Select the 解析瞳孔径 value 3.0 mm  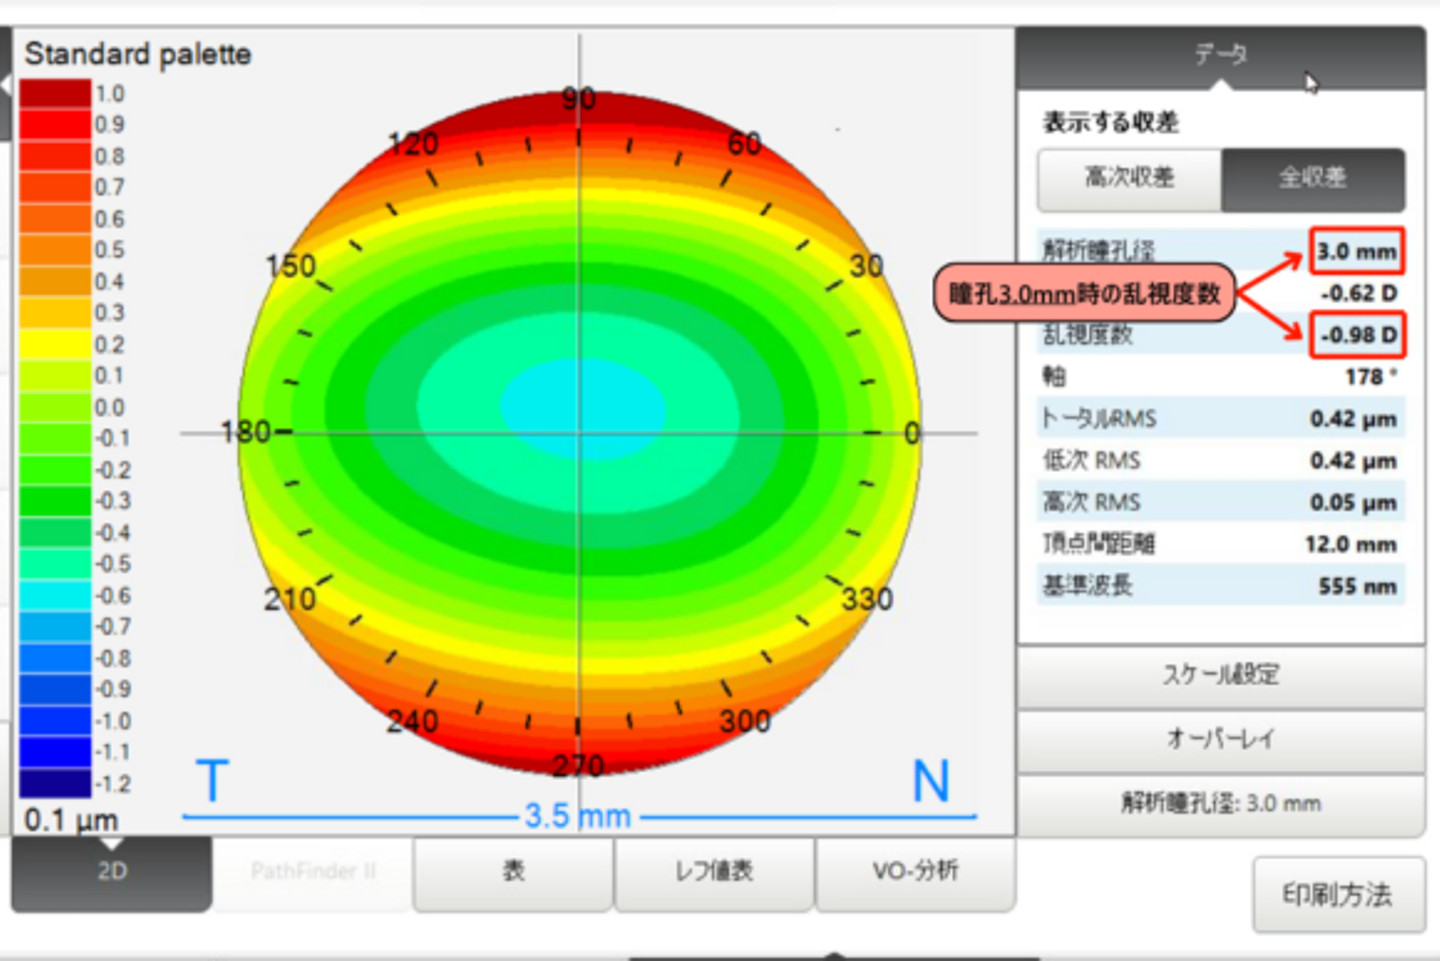point(1357,251)
